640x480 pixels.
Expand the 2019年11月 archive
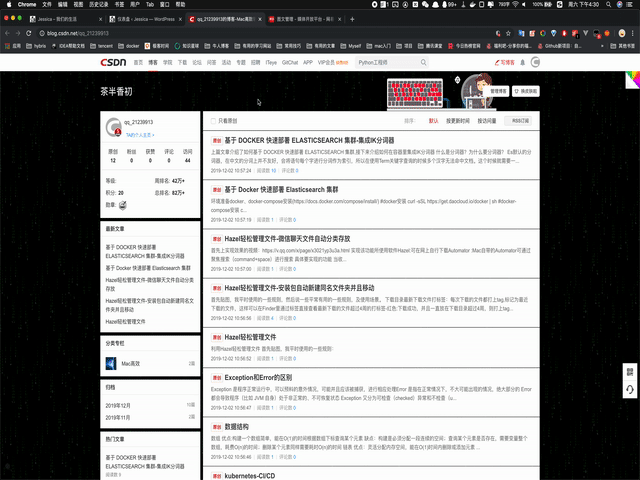point(117,417)
